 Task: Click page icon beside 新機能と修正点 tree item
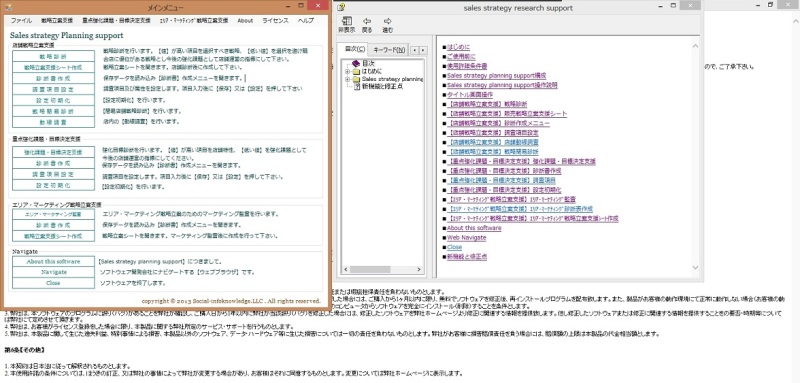[357, 86]
